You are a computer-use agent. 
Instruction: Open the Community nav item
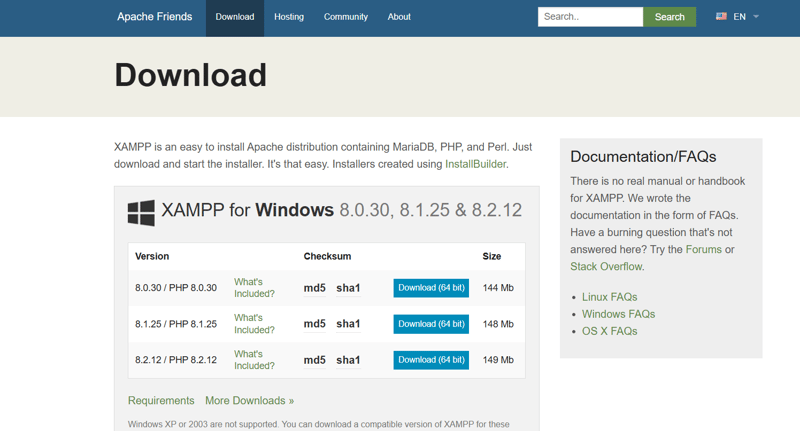(345, 17)
